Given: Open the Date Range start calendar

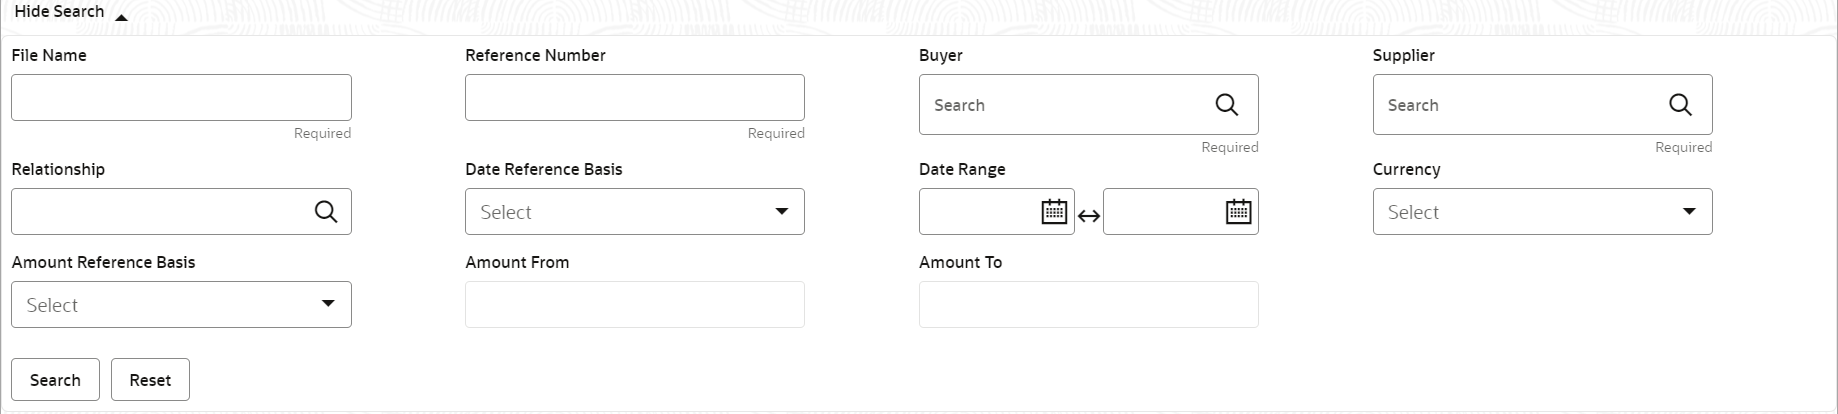Looking at the screenshot, I should [x=1054, y=212].
